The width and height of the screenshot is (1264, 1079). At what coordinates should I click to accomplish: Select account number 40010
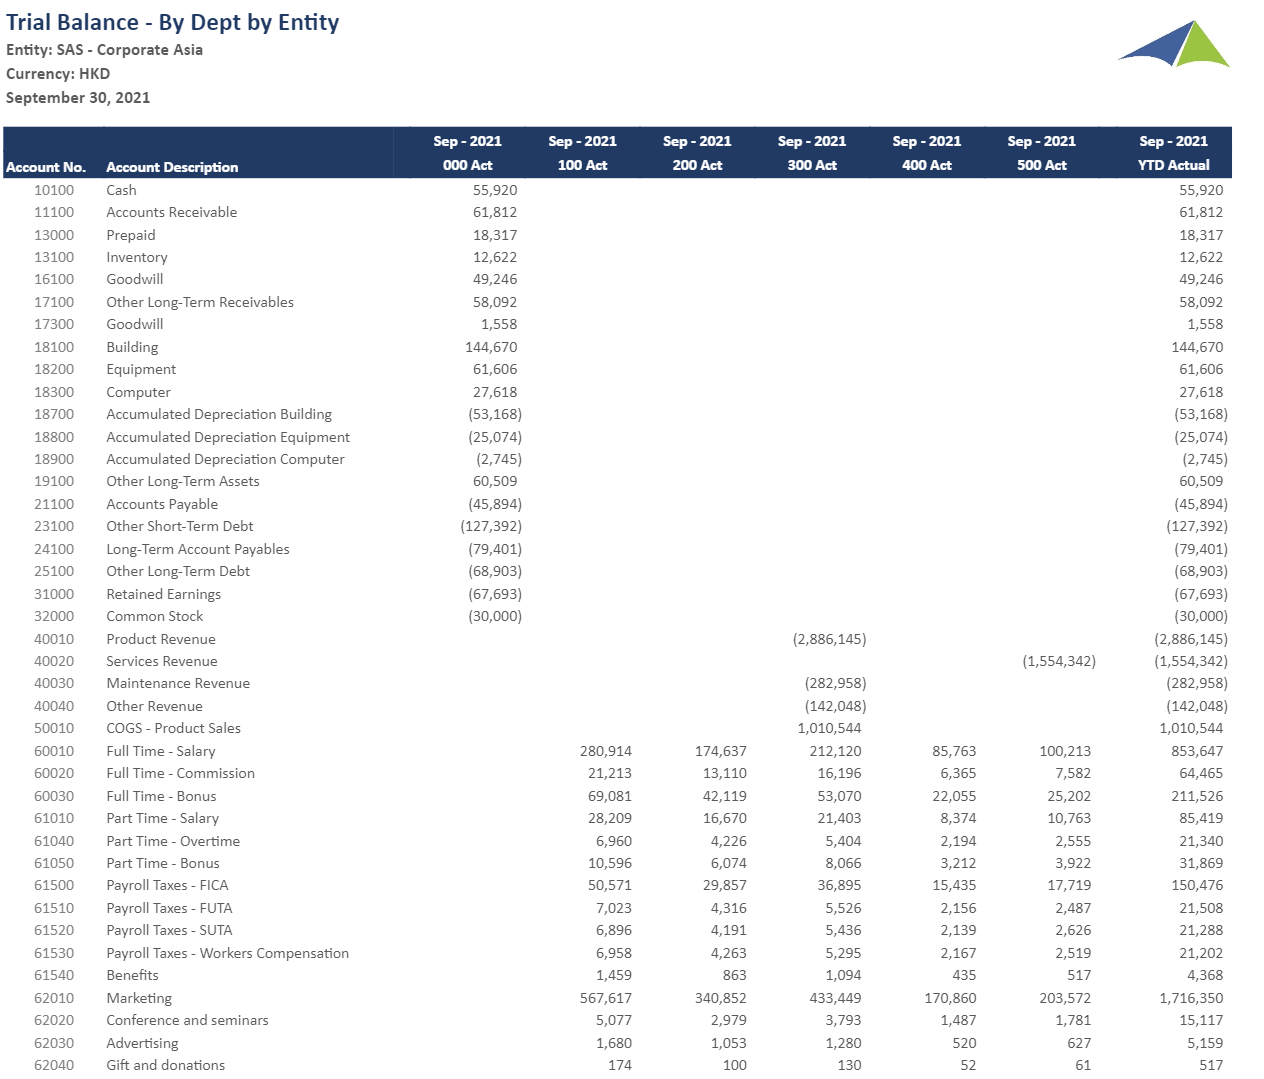[54, 639]
